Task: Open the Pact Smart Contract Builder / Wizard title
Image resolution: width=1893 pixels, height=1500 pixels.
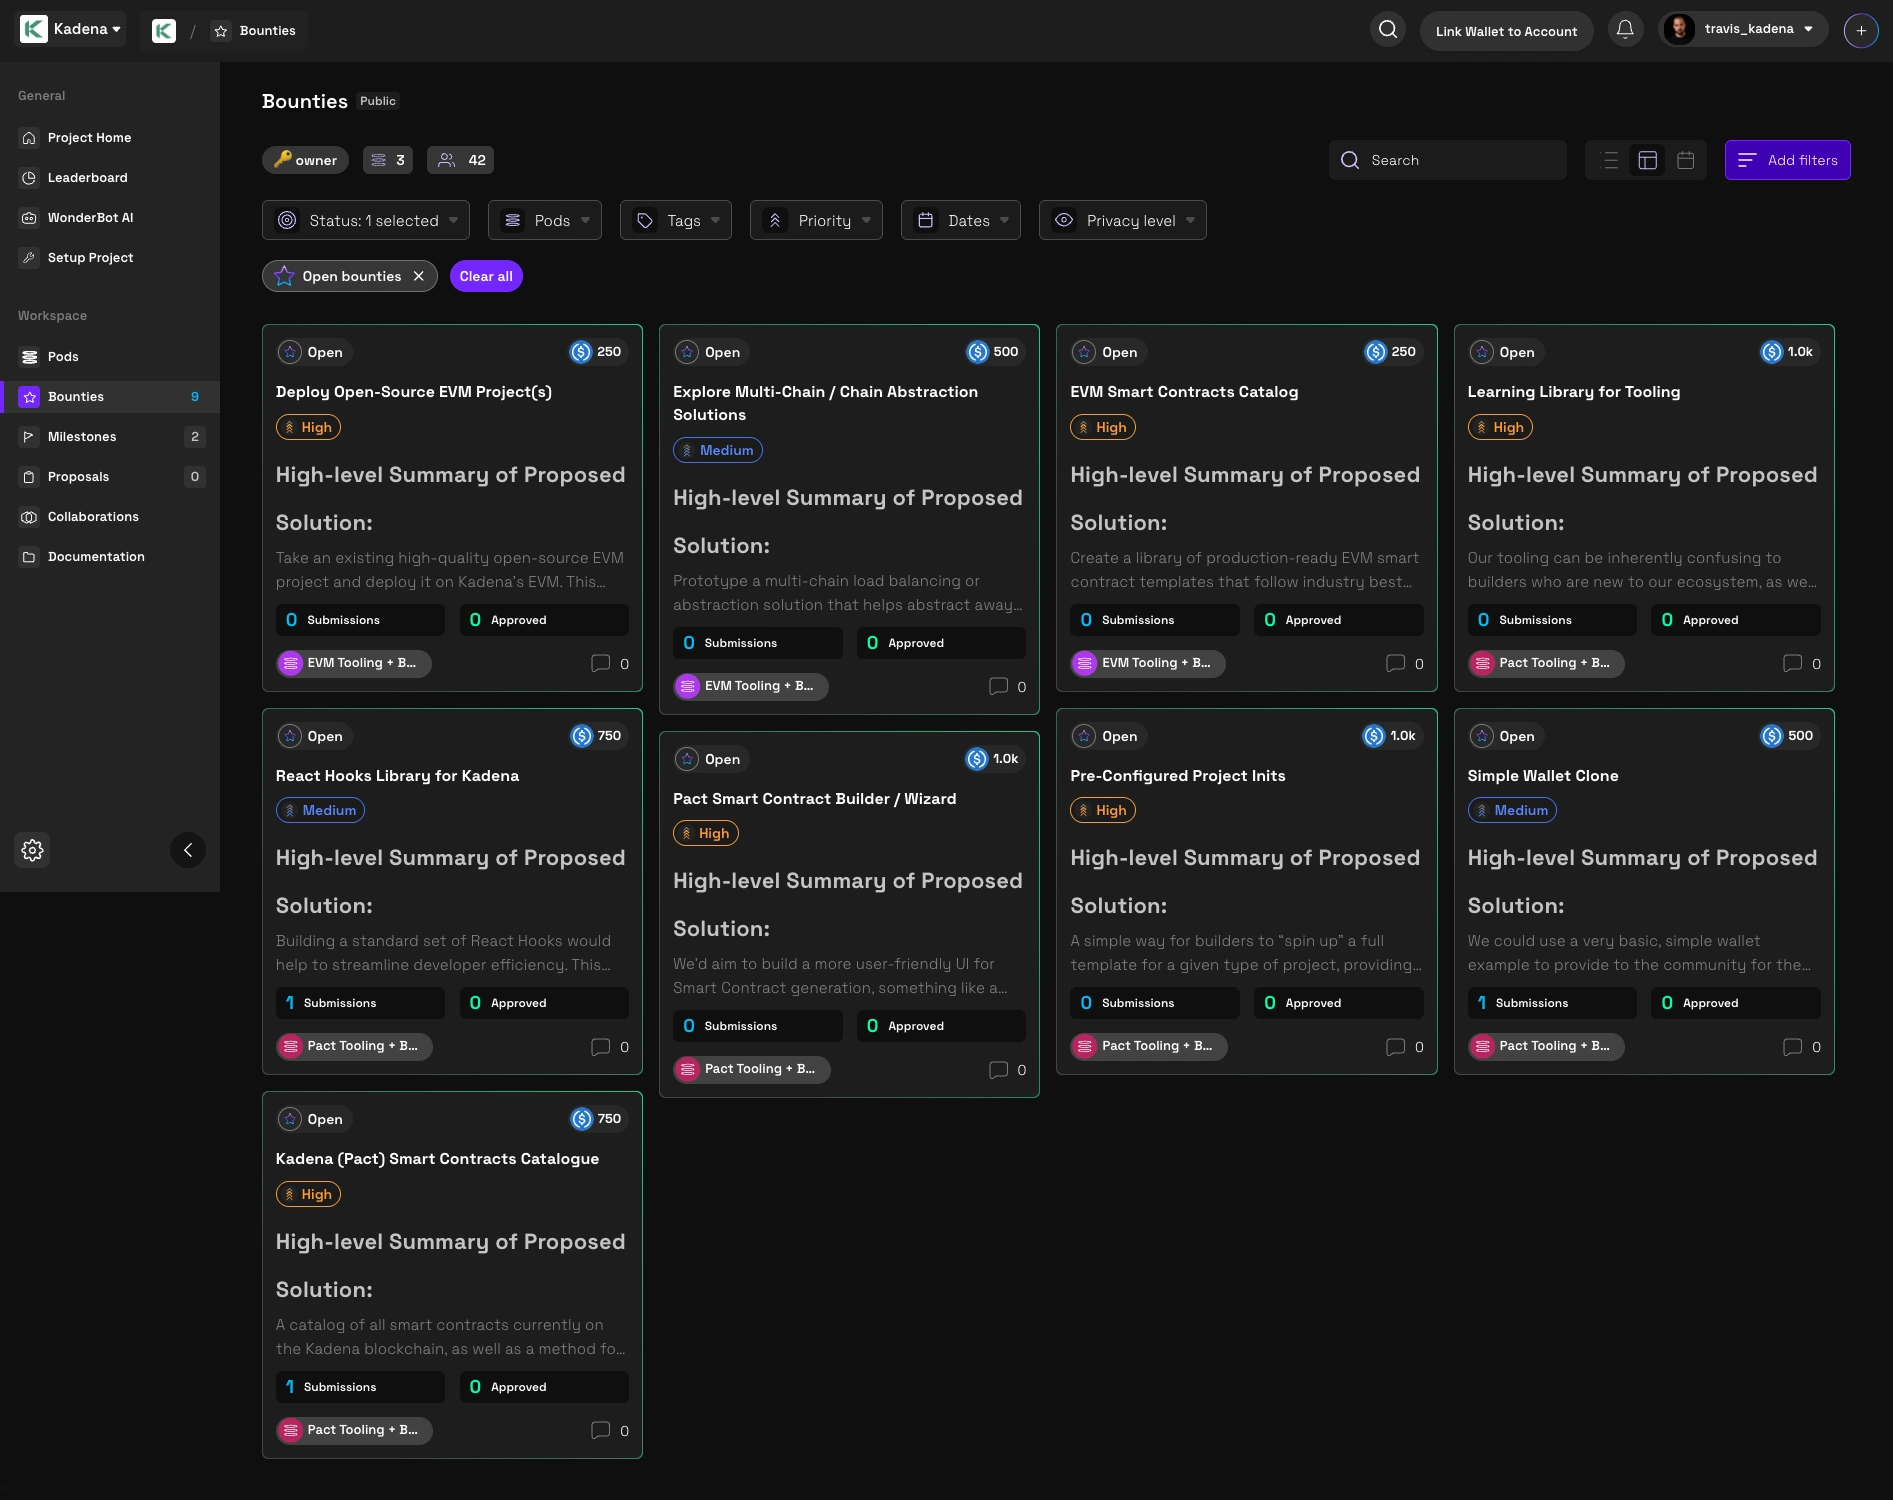Action: pos(815,799)
